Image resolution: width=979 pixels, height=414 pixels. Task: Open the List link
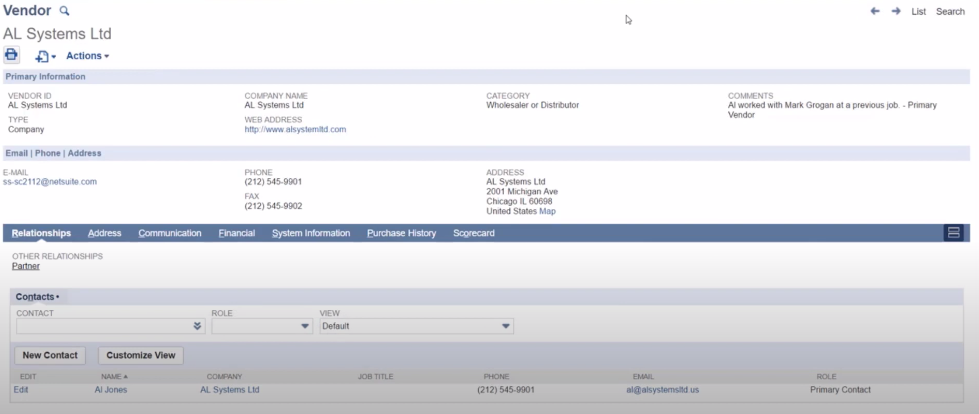click(x=918, y=11)
